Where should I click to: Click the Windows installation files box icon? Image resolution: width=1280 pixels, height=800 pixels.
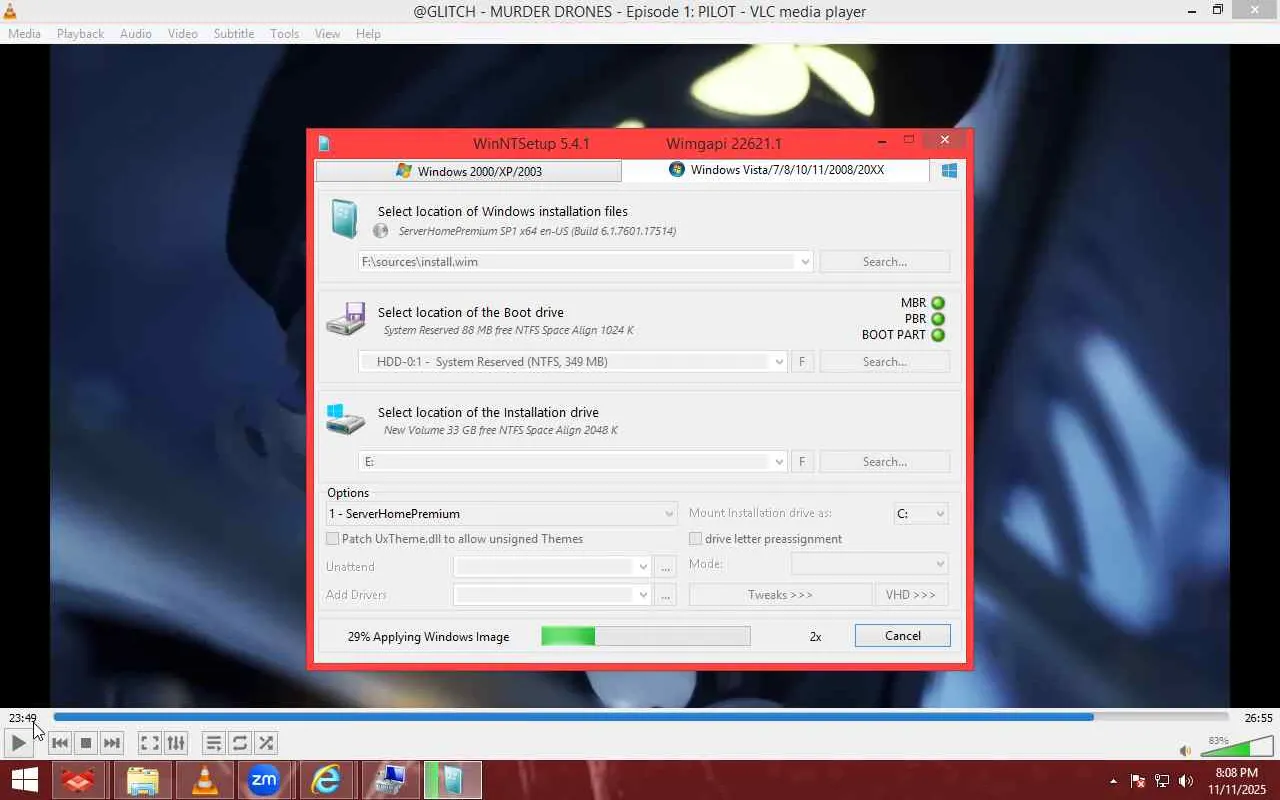[344, 219]
